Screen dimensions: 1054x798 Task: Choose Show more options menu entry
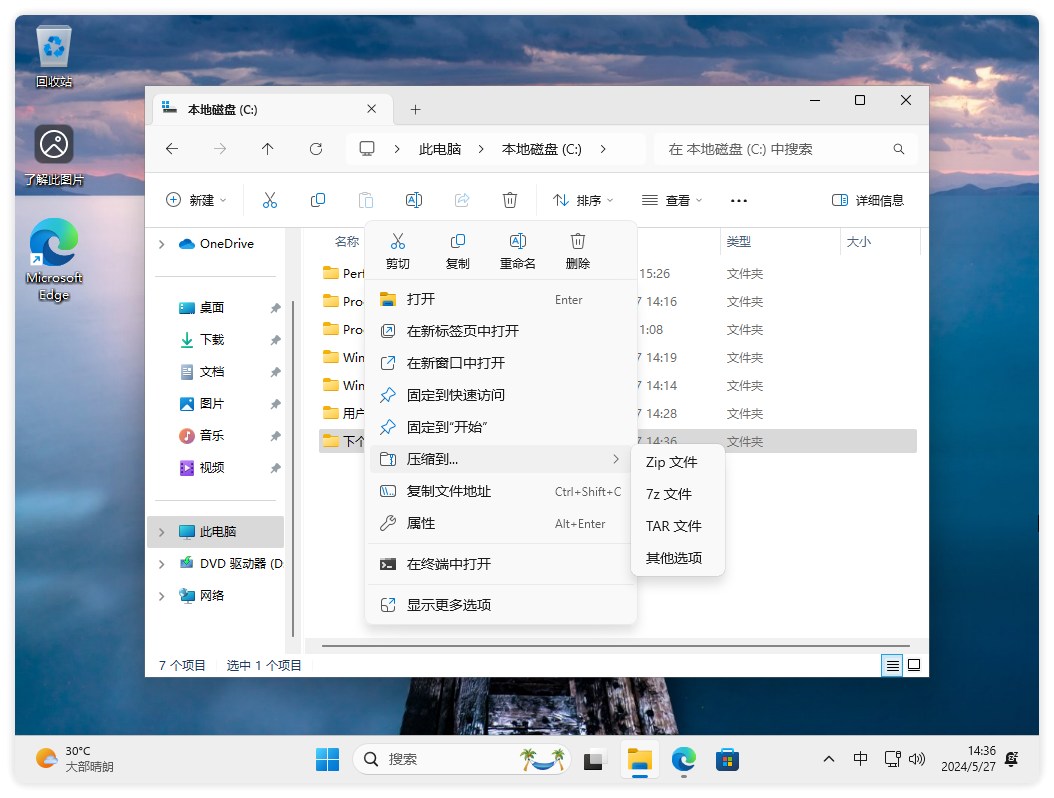coord(449,605)
